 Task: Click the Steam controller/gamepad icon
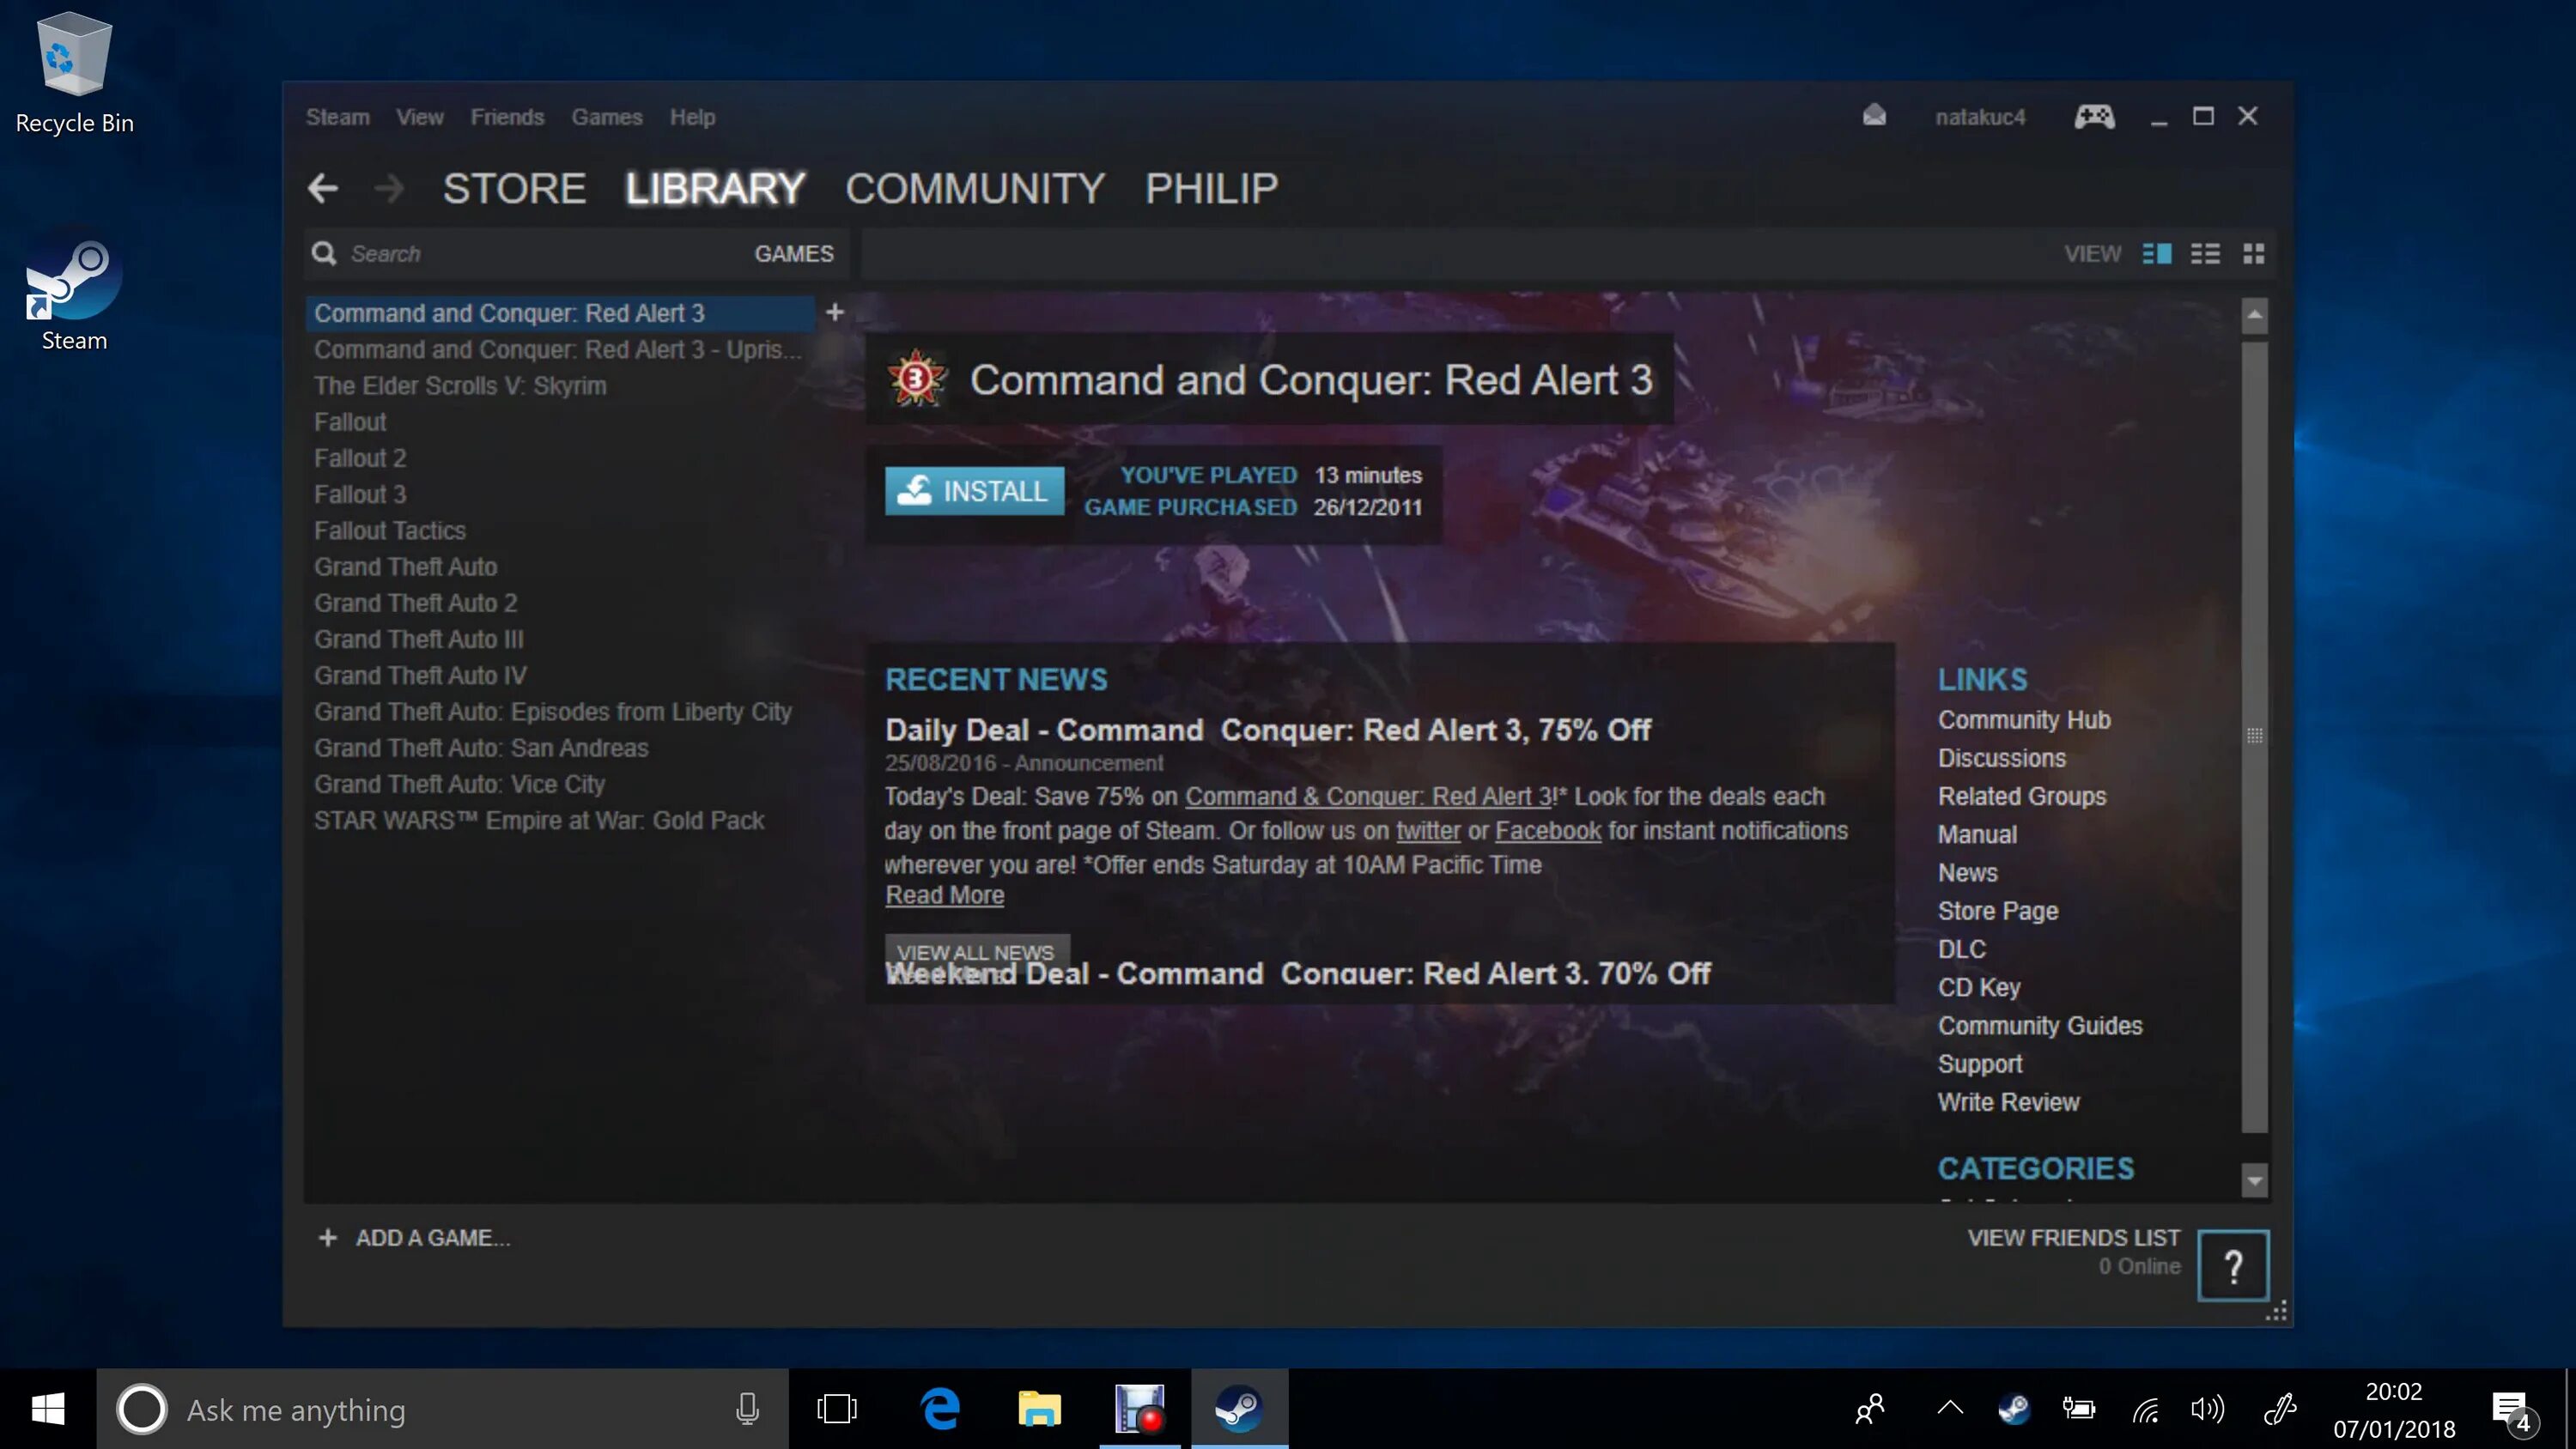tap(2093, 115)
